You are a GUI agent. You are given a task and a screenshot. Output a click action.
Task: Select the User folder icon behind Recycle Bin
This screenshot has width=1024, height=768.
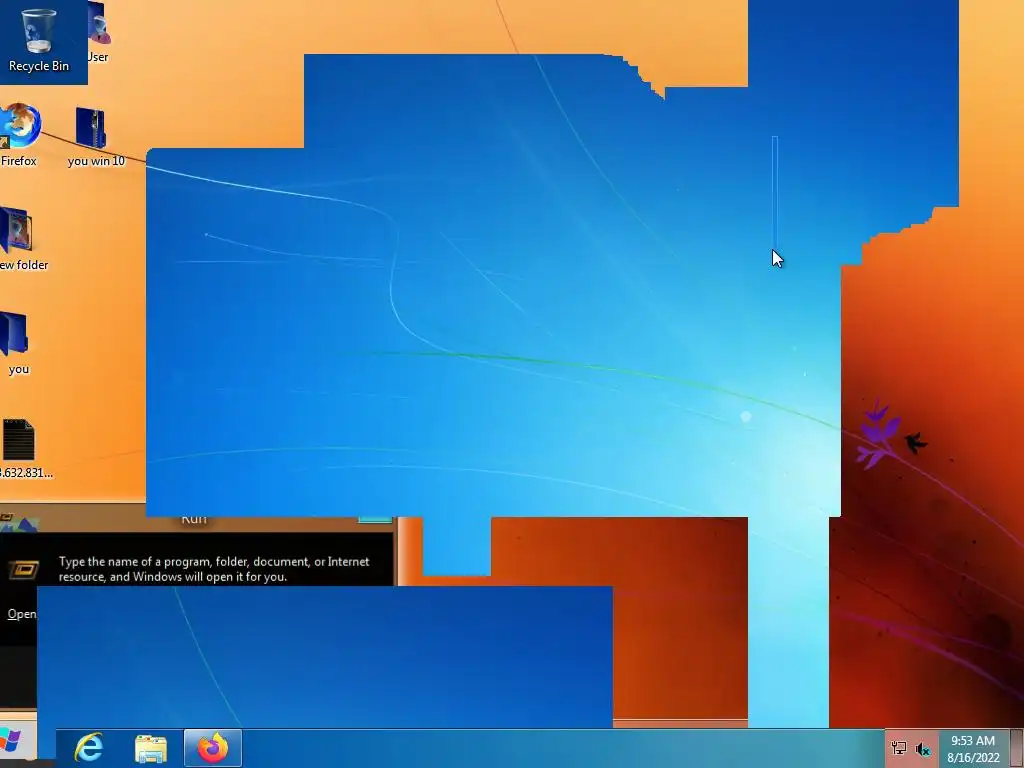[98, 33]
